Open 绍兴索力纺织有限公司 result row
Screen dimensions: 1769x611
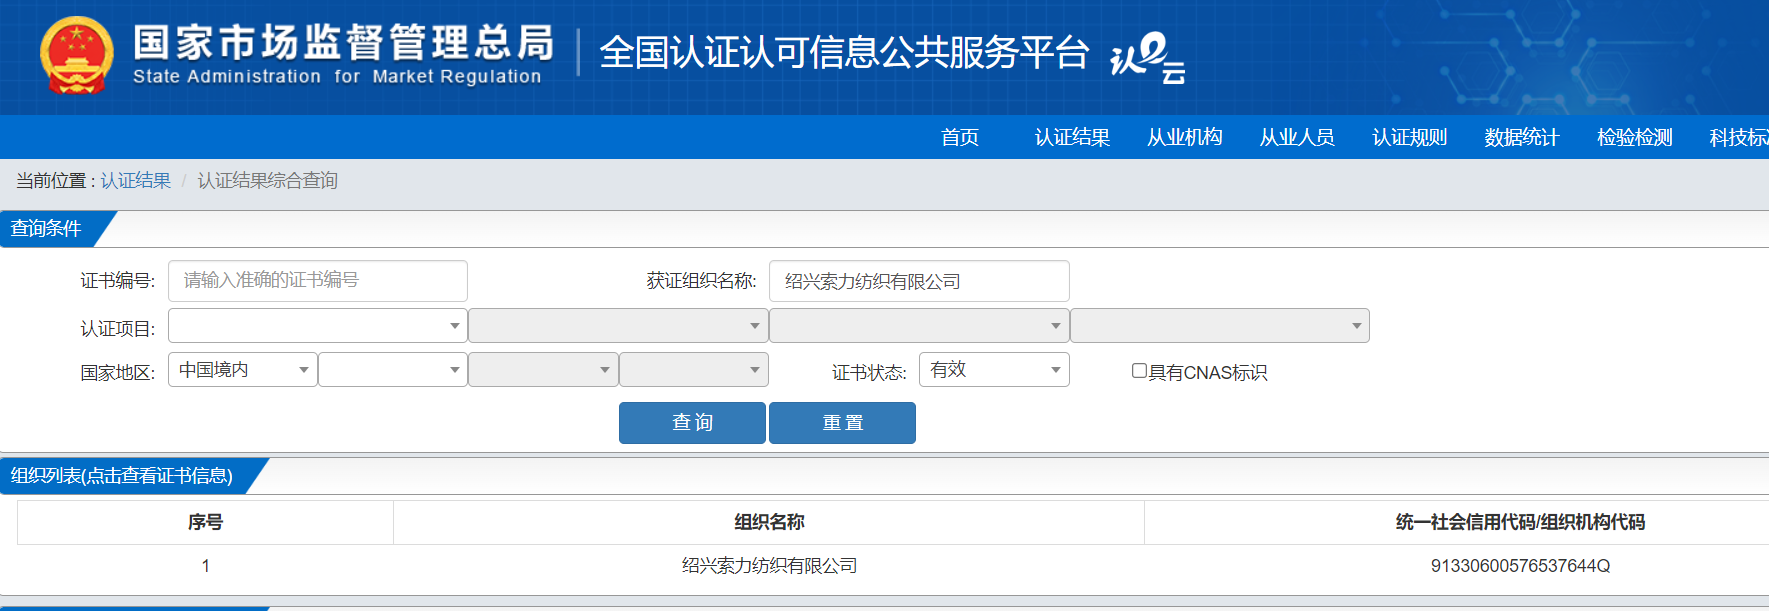769,566
